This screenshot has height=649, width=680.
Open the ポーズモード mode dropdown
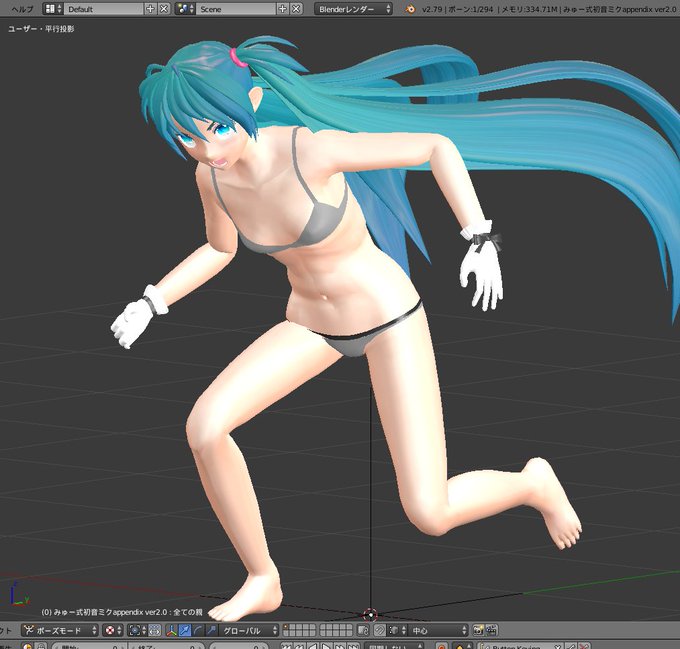click(60, 630)
